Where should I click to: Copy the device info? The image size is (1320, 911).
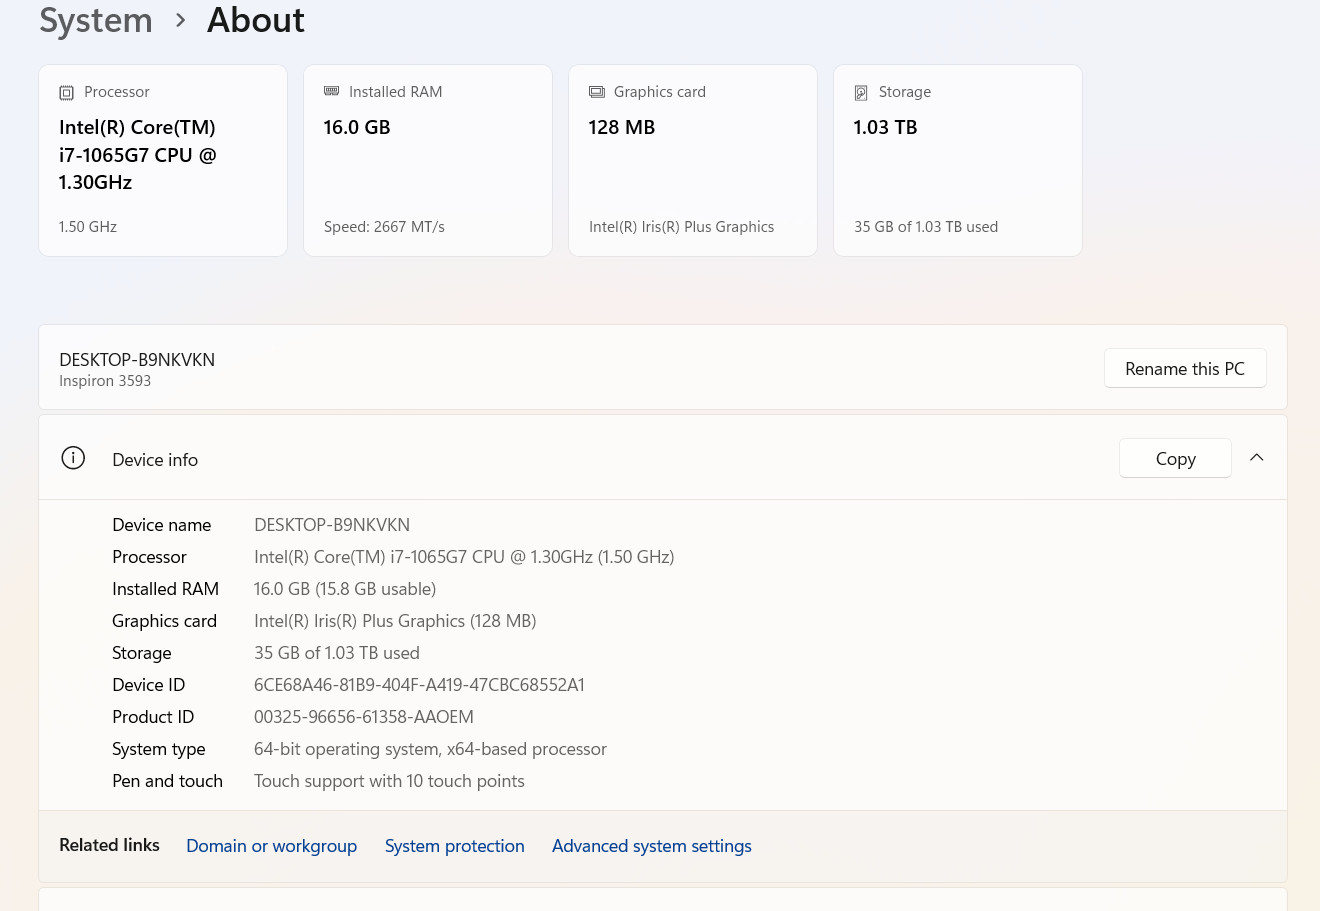click(x=1175, y=458)
